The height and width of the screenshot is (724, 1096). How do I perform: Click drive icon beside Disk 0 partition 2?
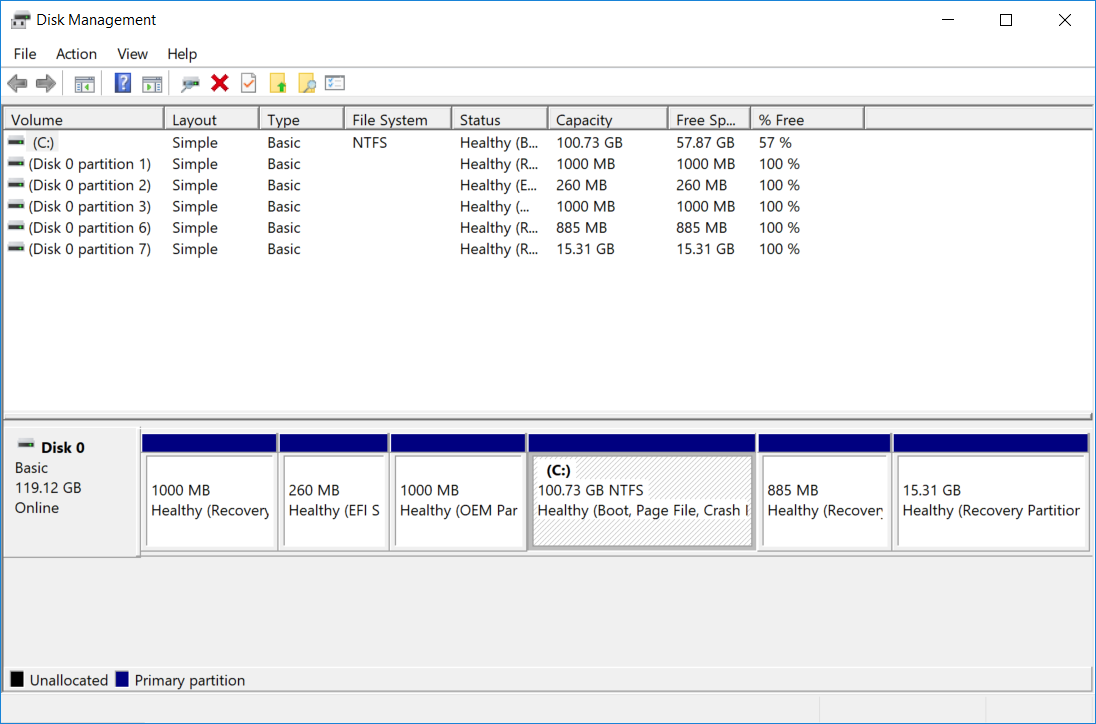[x=16, y=184]
